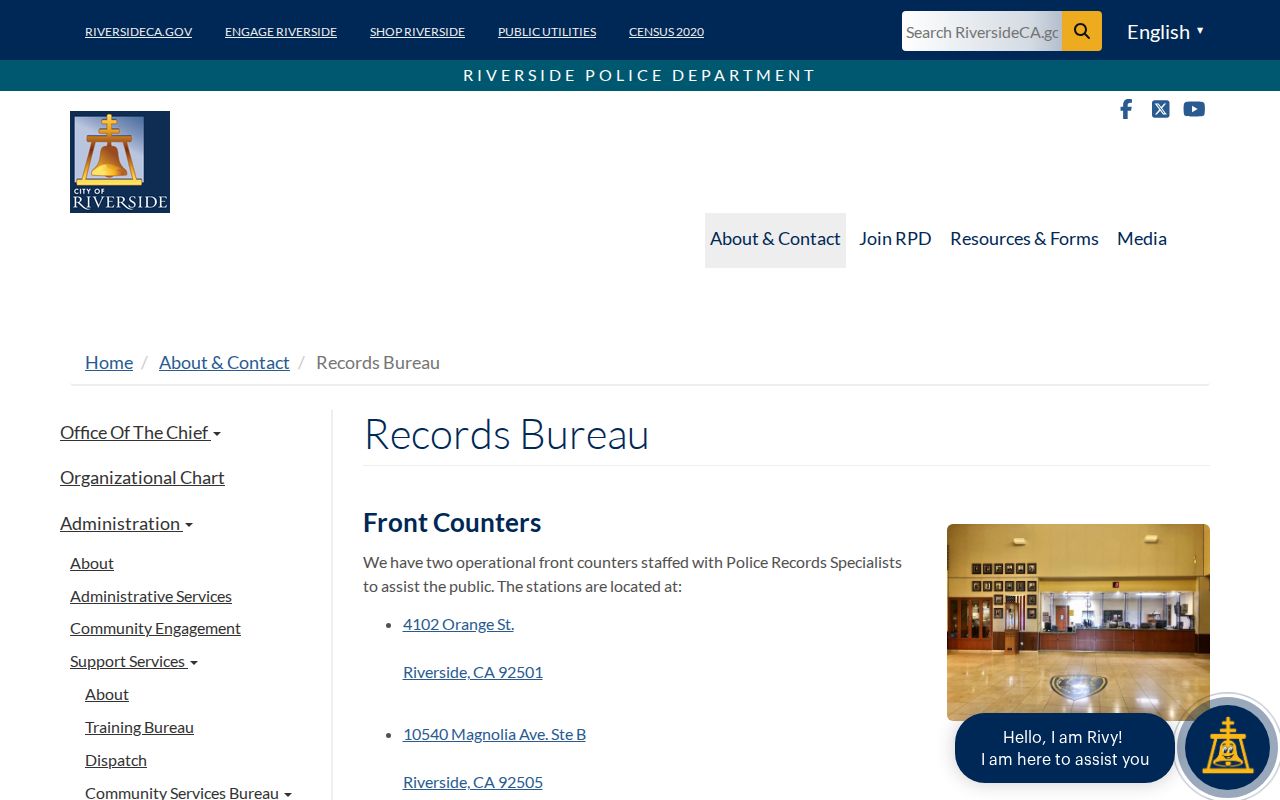Open the Media menu

1142,239
